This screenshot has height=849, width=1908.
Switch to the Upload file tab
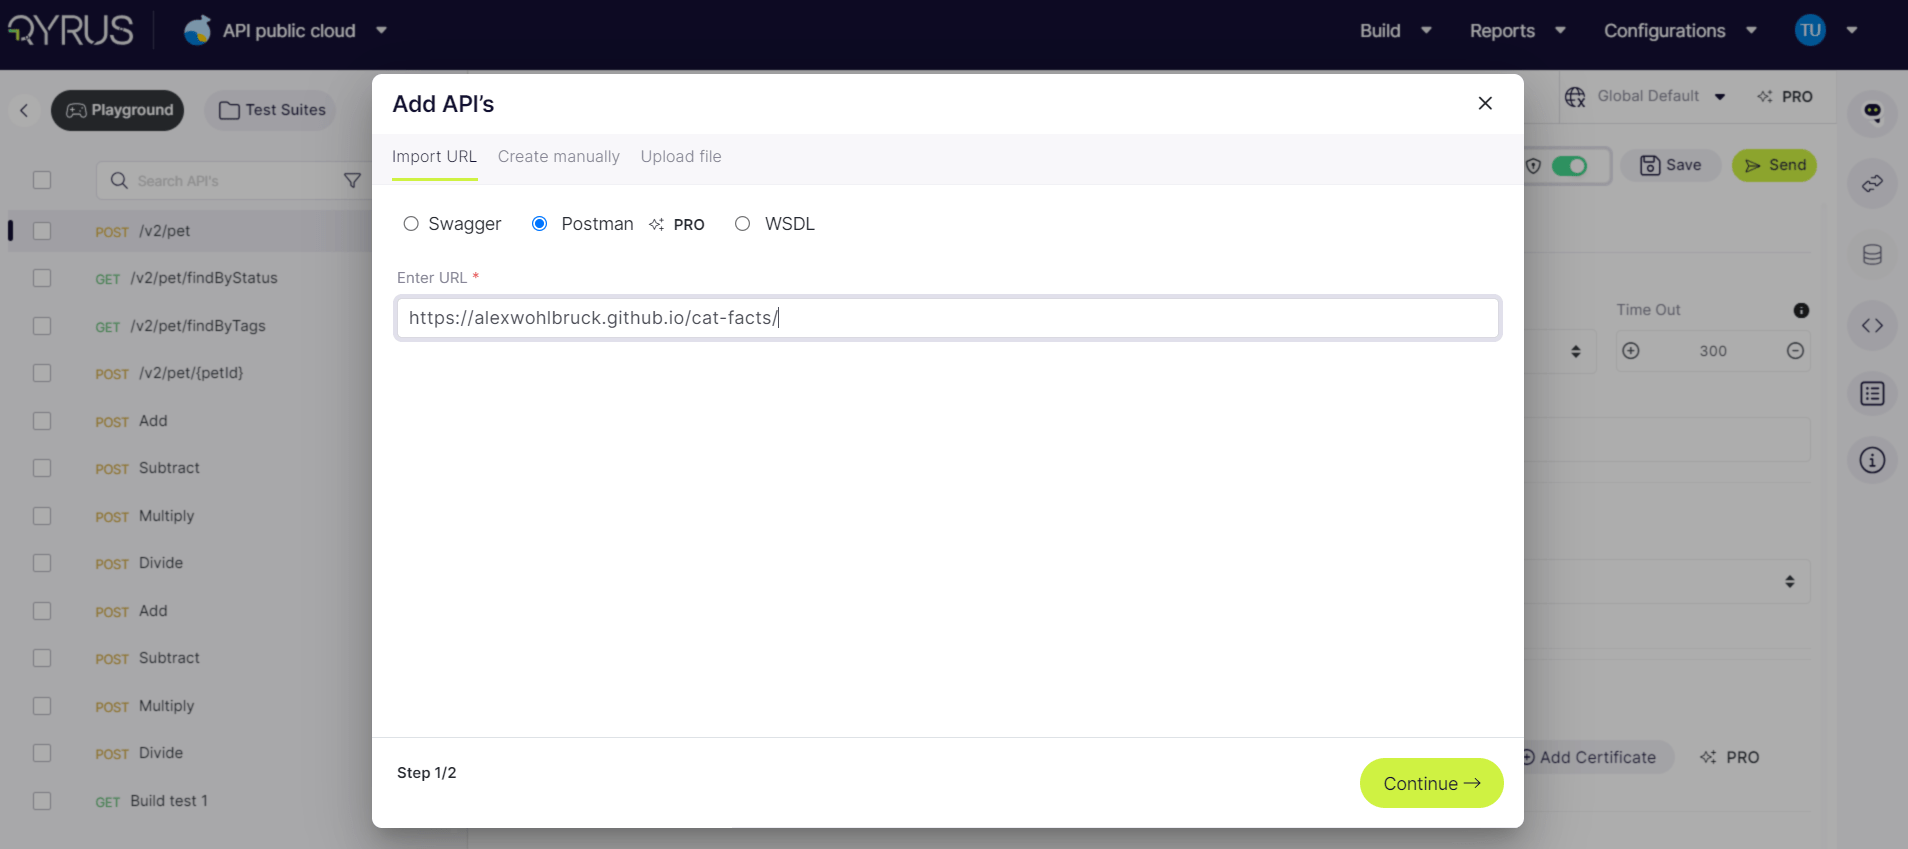tap(680, 157)
